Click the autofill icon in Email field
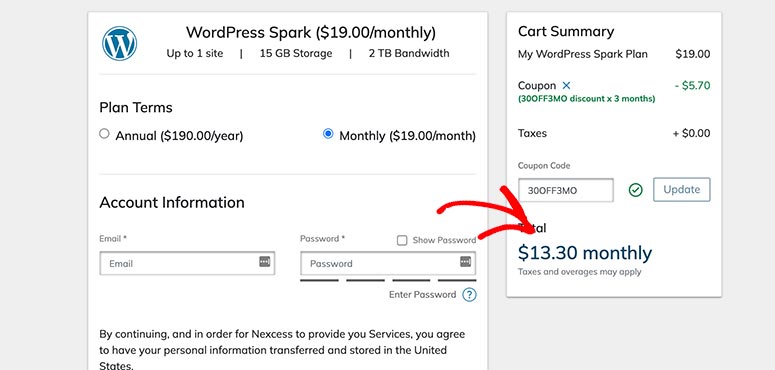The image size is (775, 370). pyautogui.click(x=265, y=262)
